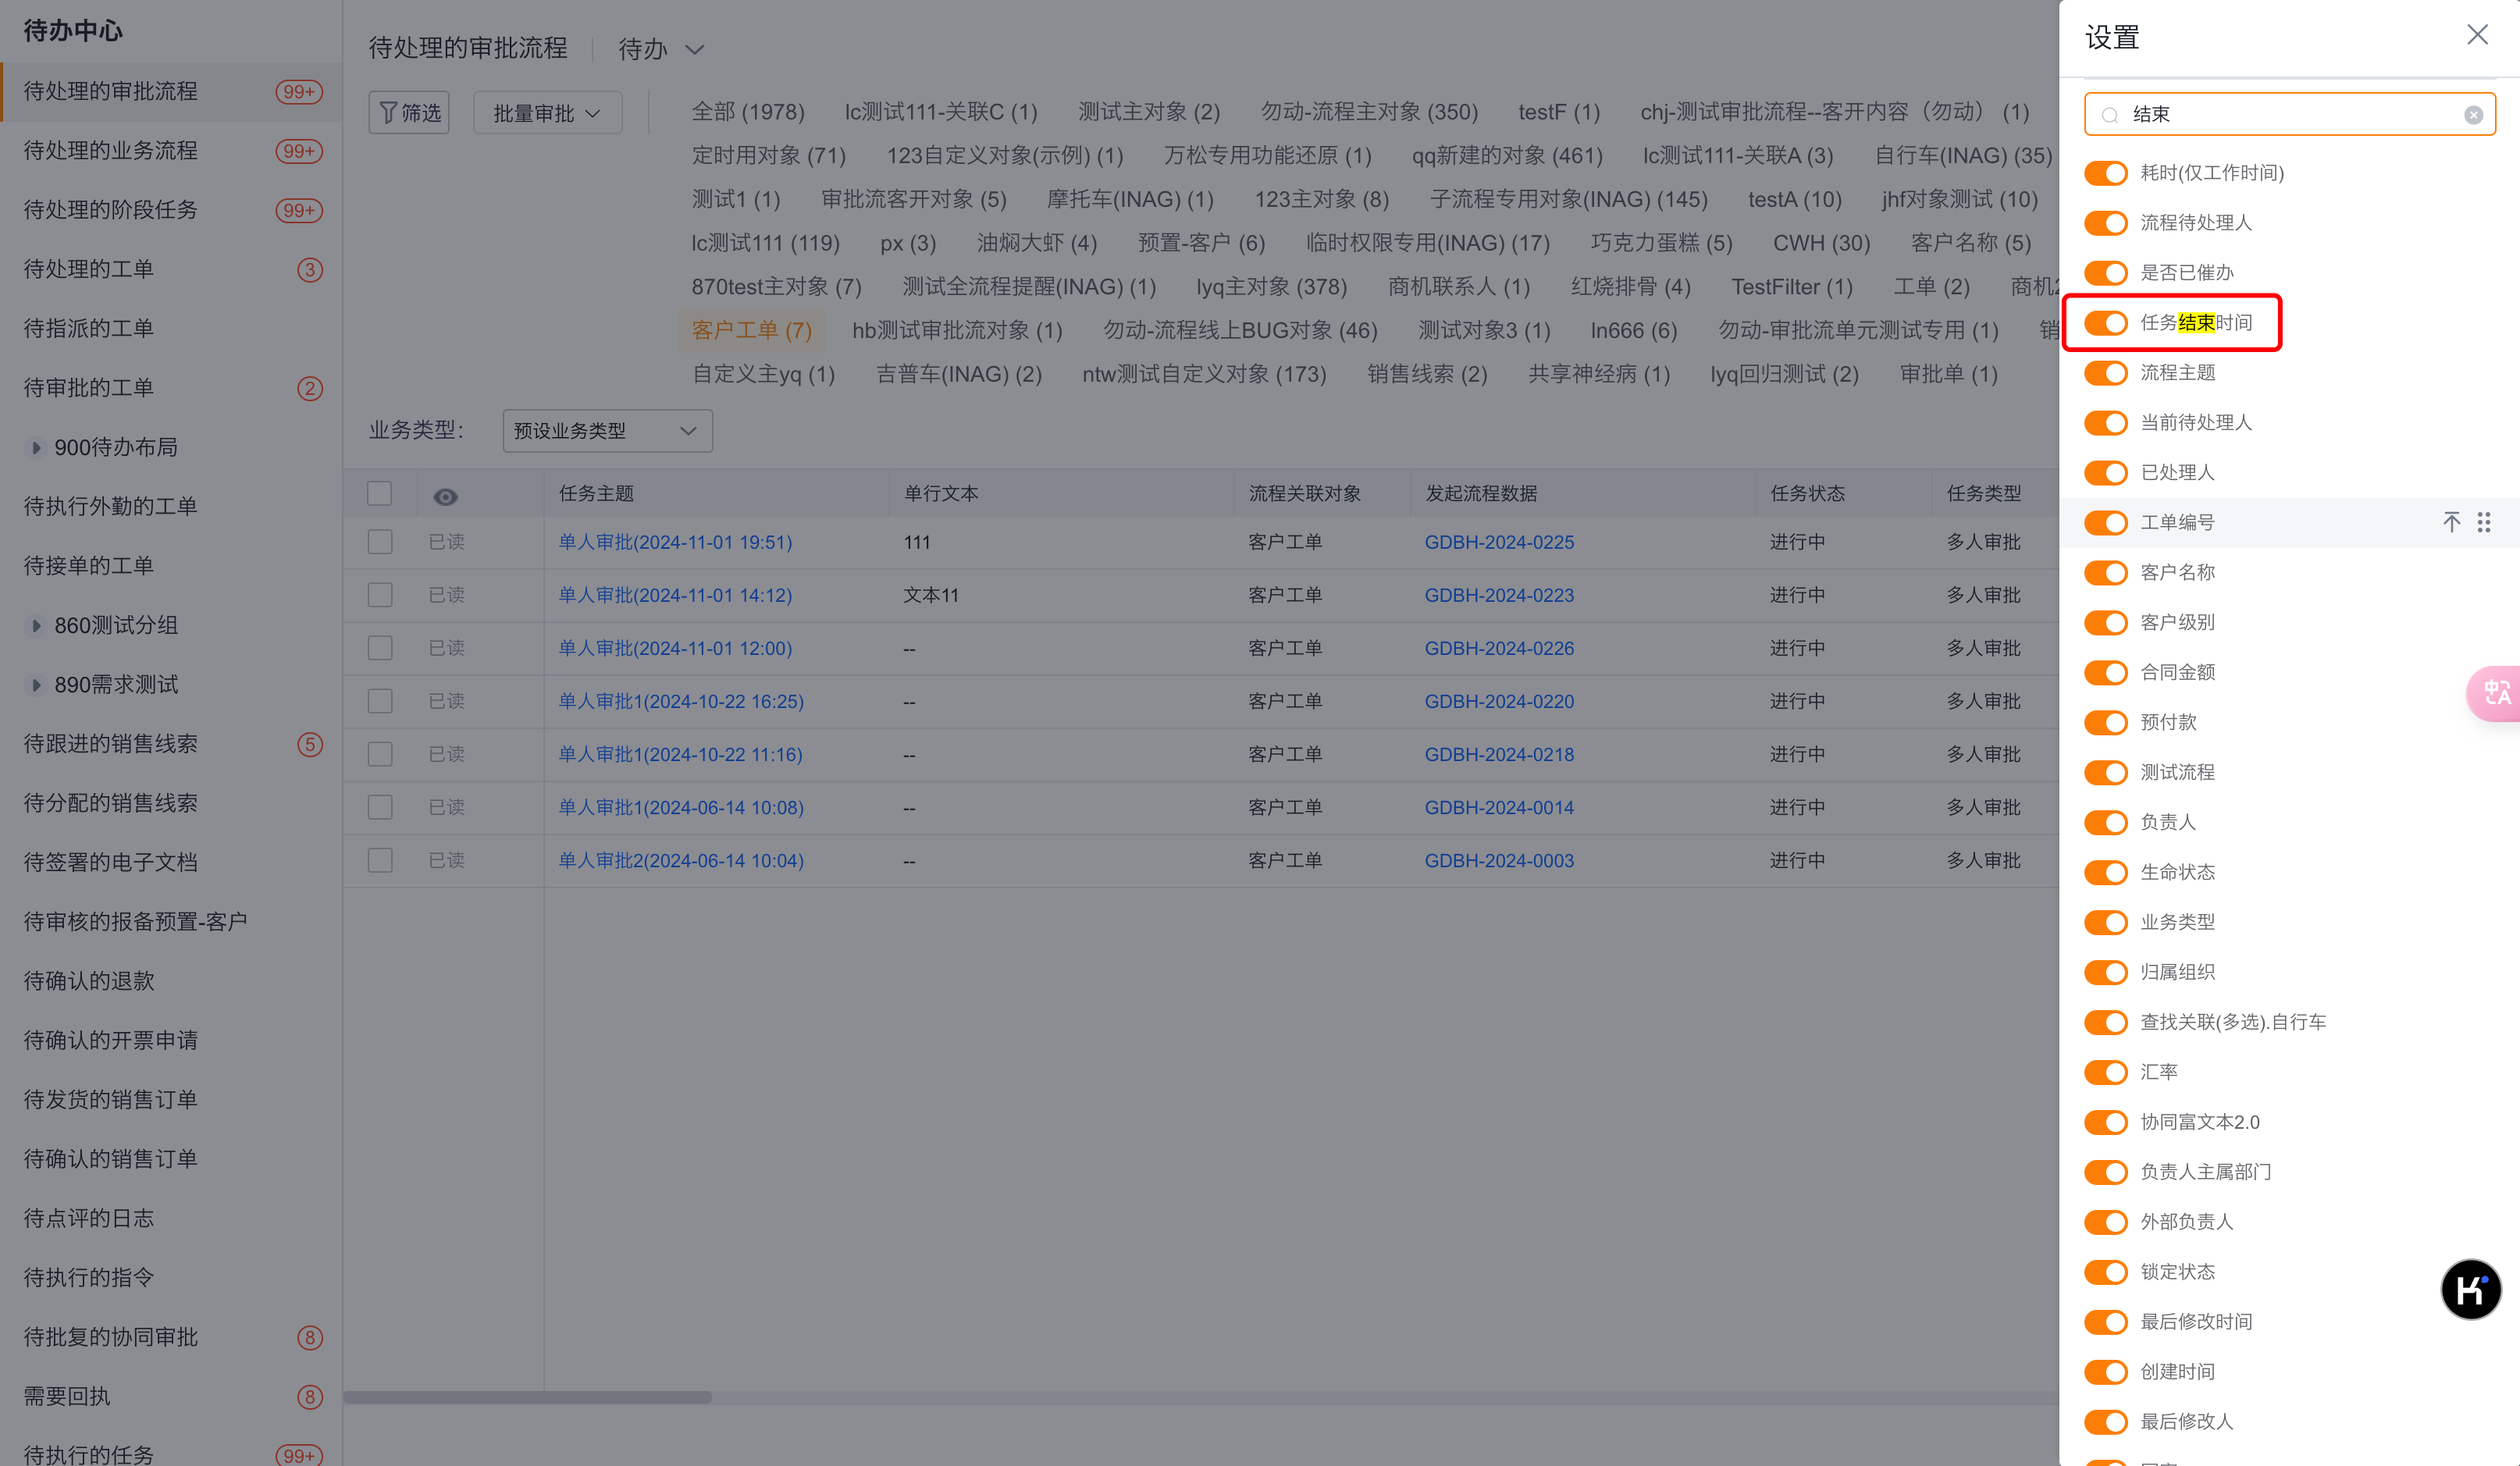This screenshot has height=1466, width=2520.
Task: Click the pin-to-top icon beside 工单编号
Action: pyautogui.click(x=2451, y=522)
